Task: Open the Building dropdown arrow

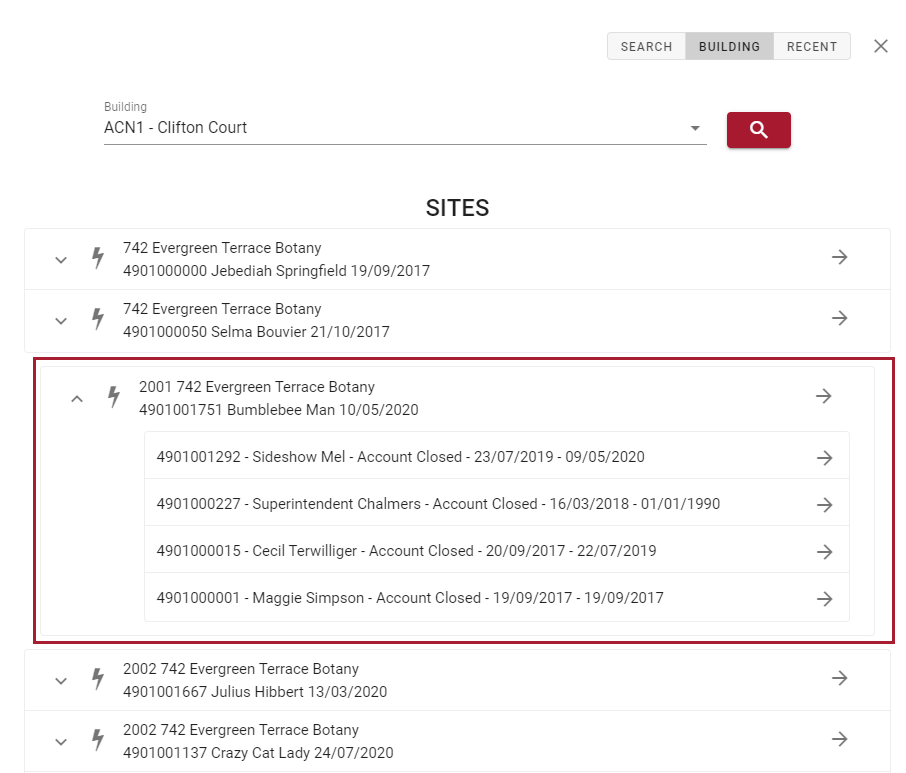Action: coord(695,128)
